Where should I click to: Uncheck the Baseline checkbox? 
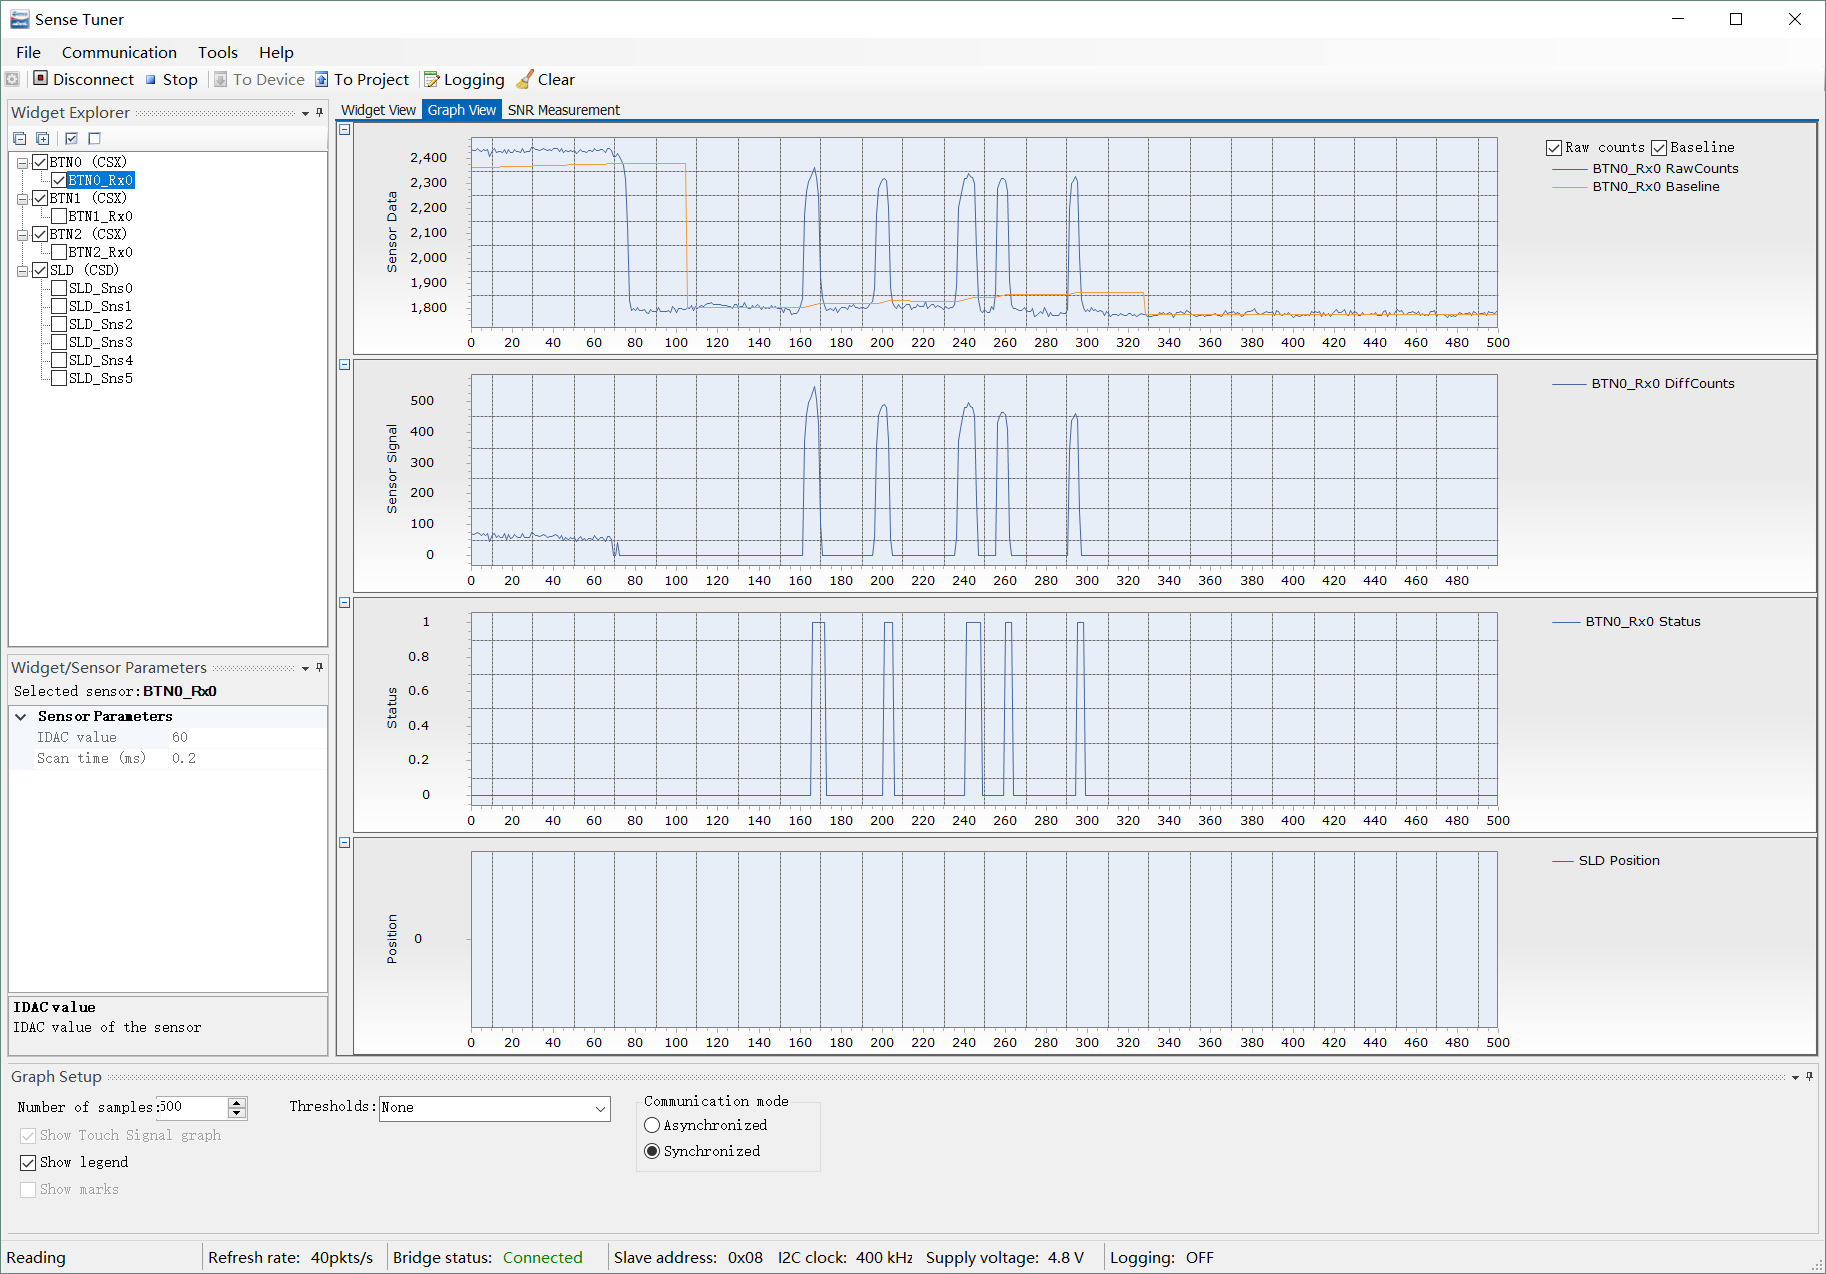click(1659, 148)
